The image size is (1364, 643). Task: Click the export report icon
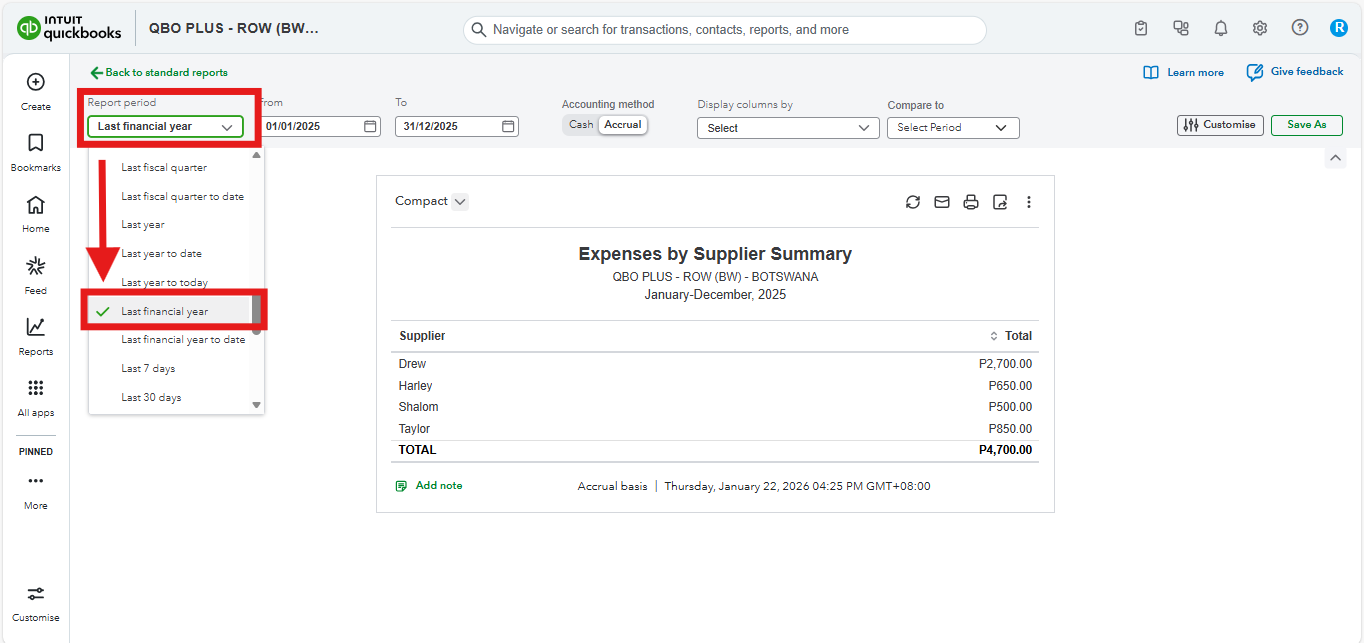(999, 202)
